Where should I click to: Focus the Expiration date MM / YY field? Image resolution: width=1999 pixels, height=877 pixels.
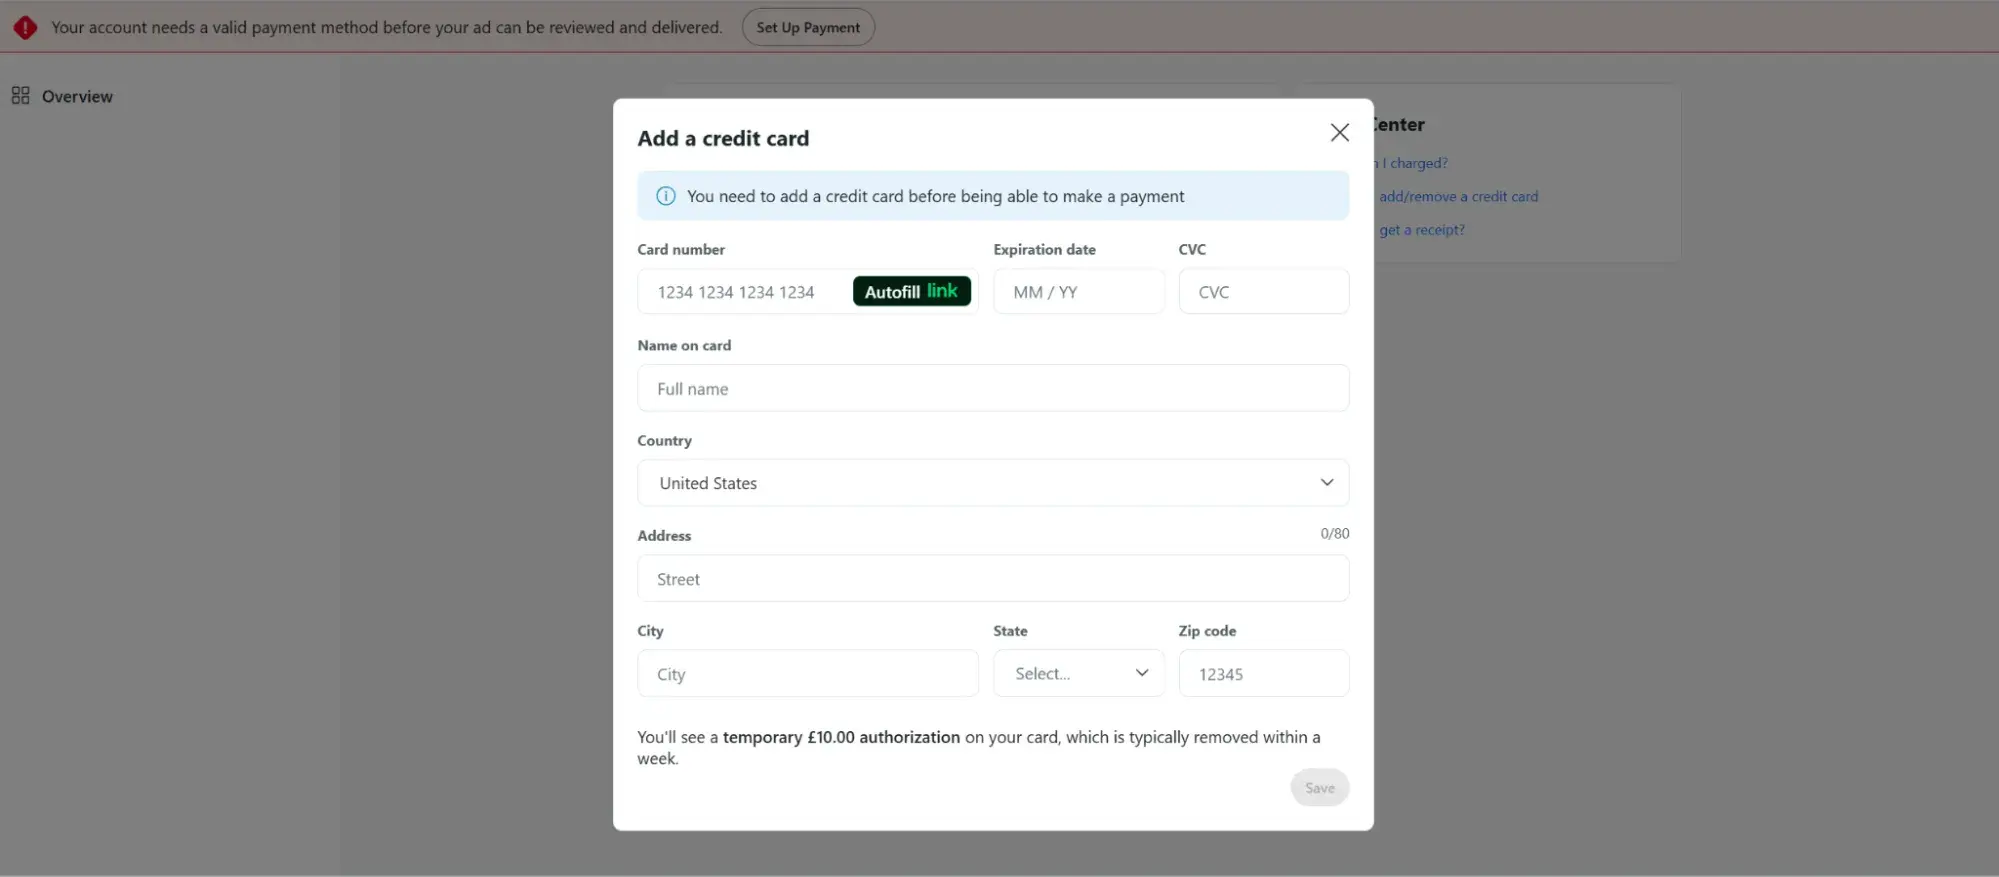1078,291
